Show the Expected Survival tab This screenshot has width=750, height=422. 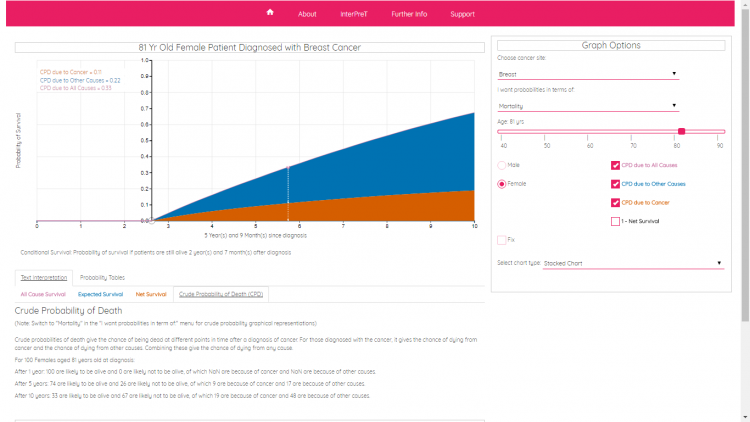click(x=100, y=294)
